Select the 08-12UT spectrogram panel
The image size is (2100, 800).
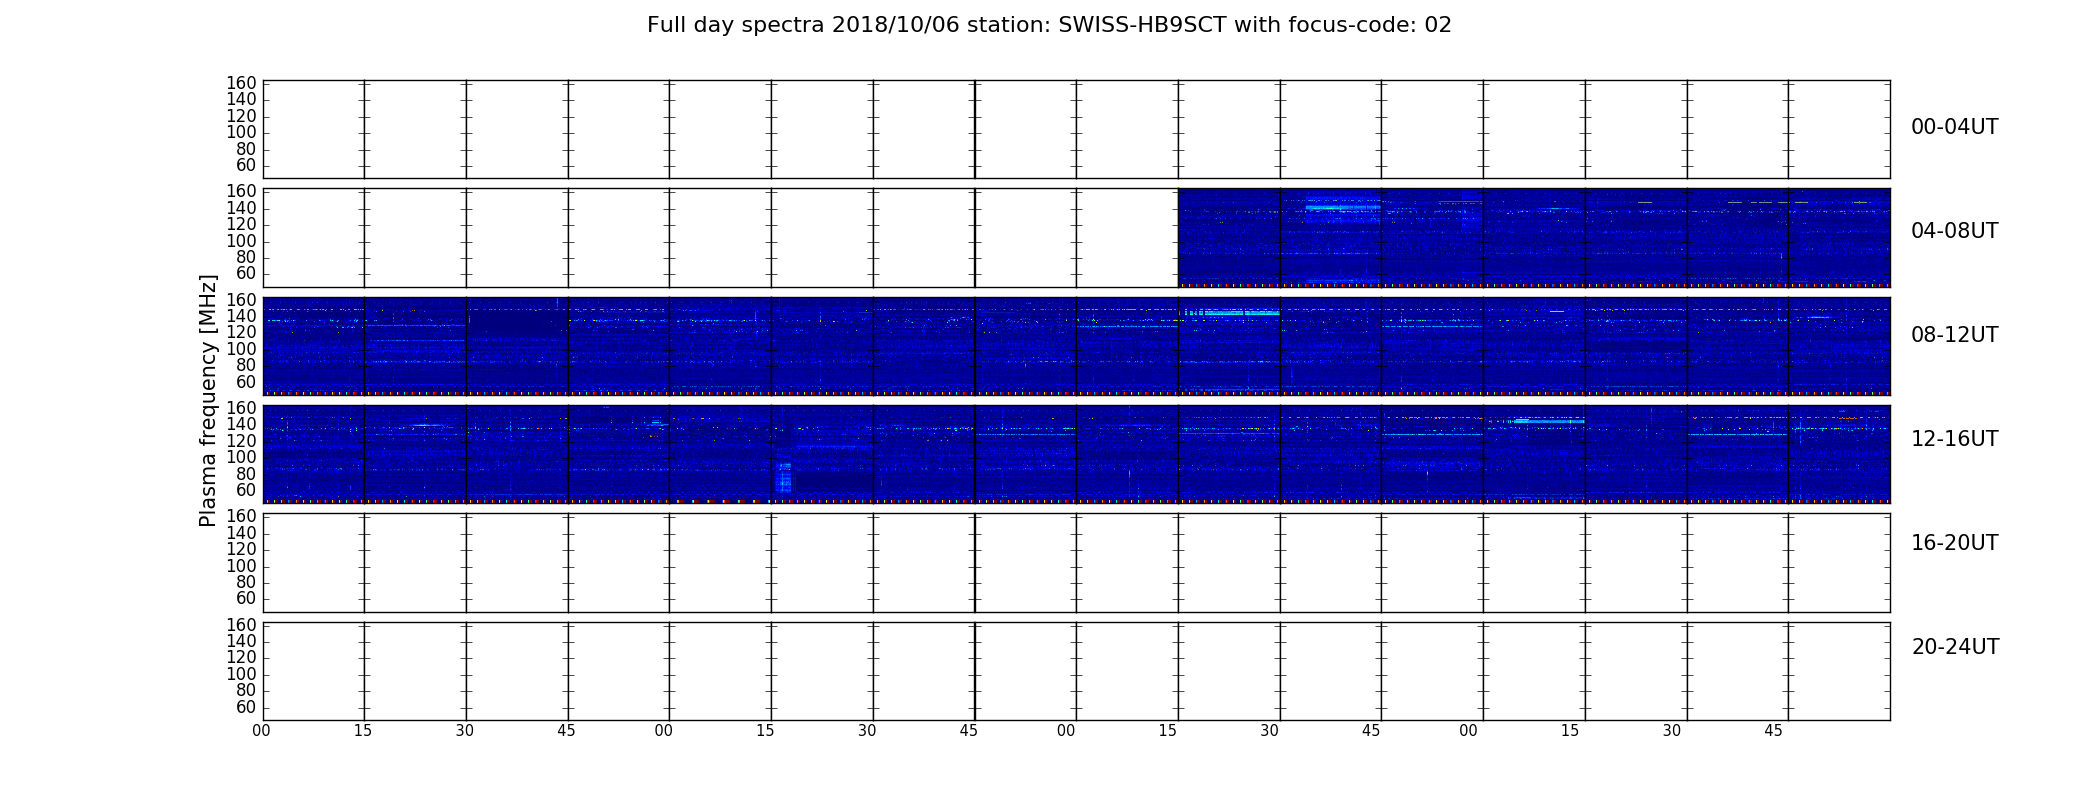pos(1076,346)
